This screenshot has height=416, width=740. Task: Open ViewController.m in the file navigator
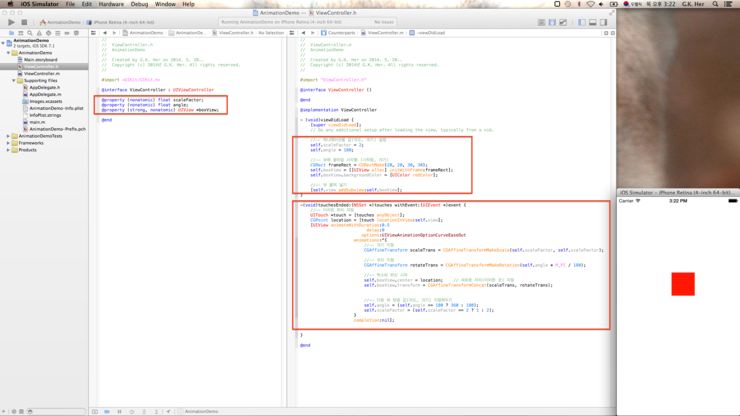coord(42,74)
